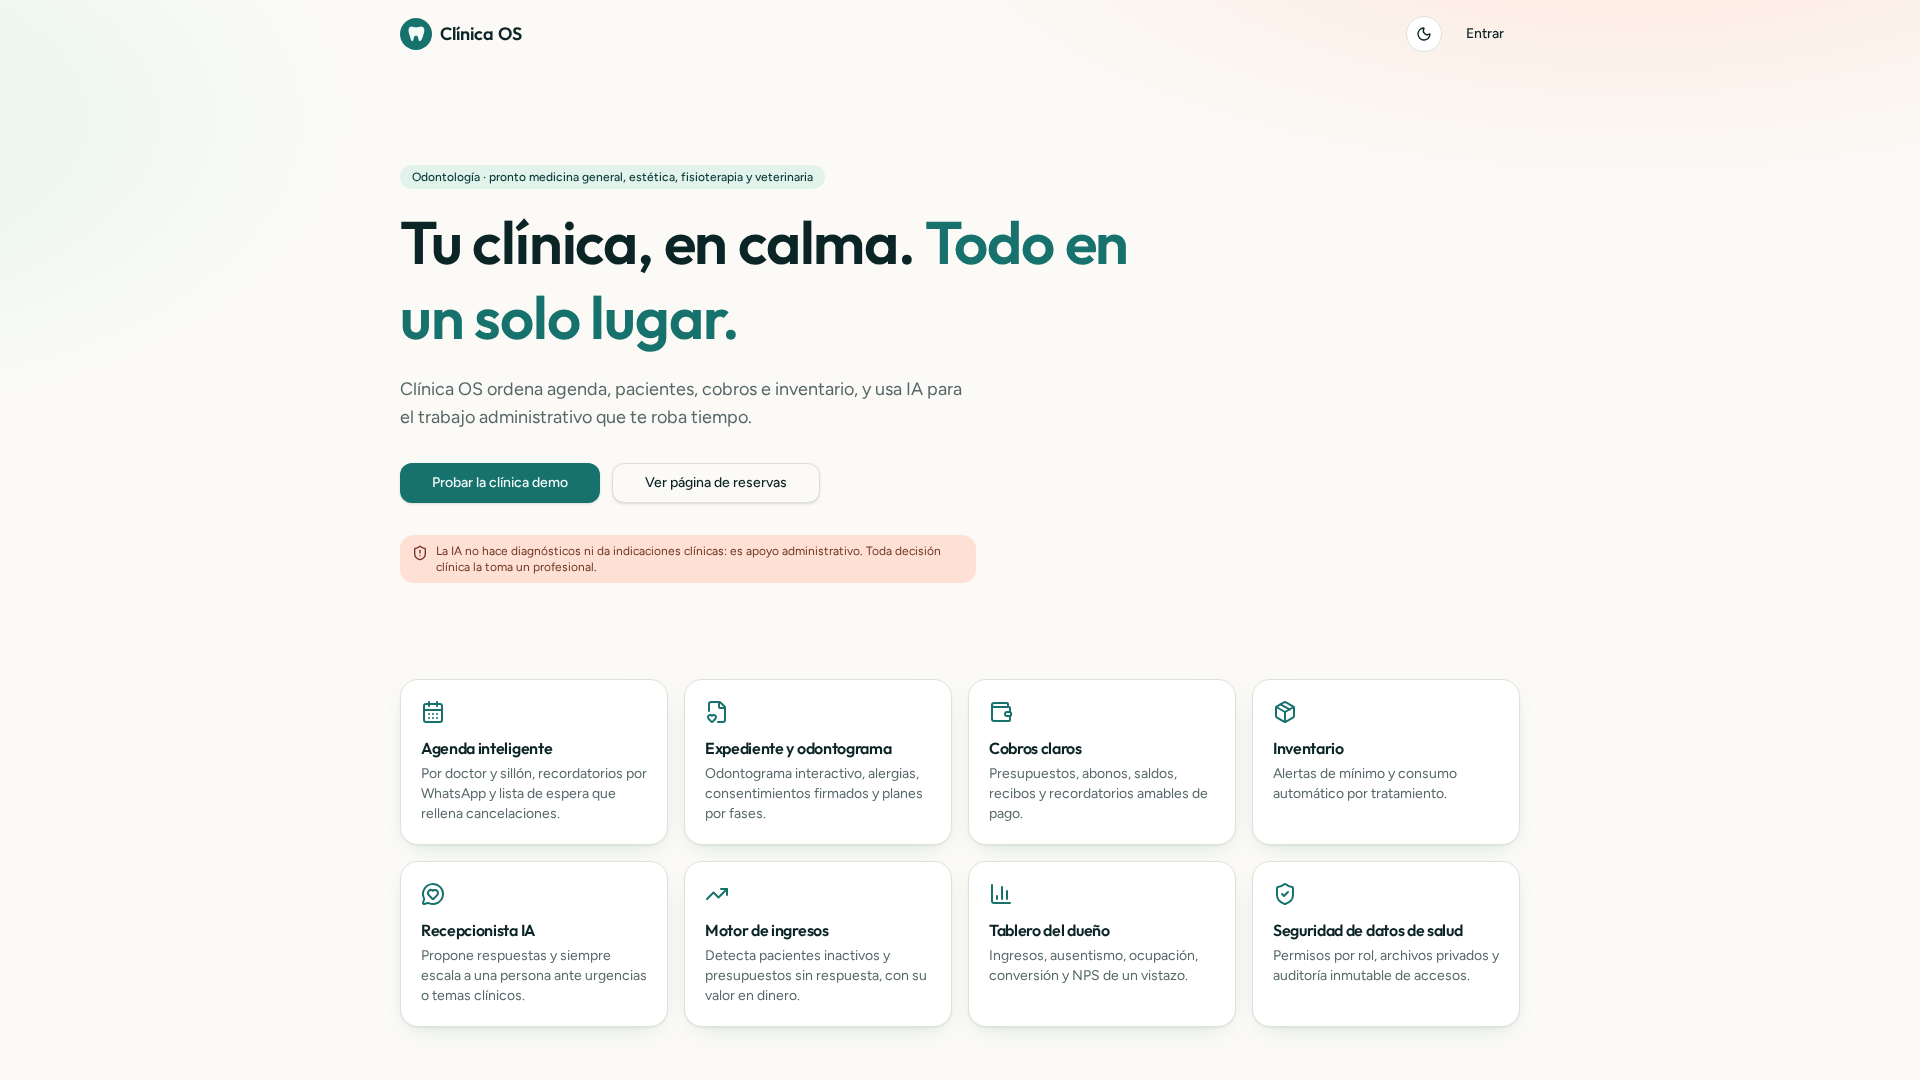Select the trending arrow icon for Motor de ingresos
Screen dimensions: 1920x1080
717,894
